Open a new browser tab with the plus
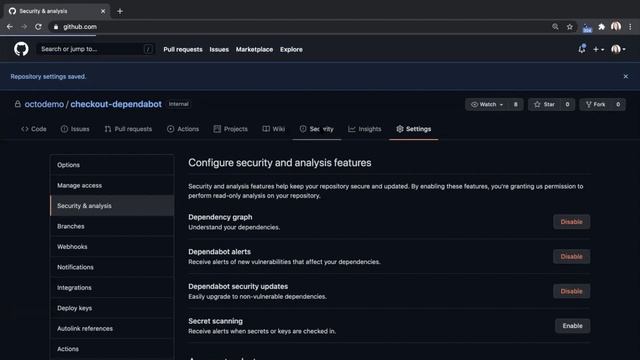 pos(120,11)
